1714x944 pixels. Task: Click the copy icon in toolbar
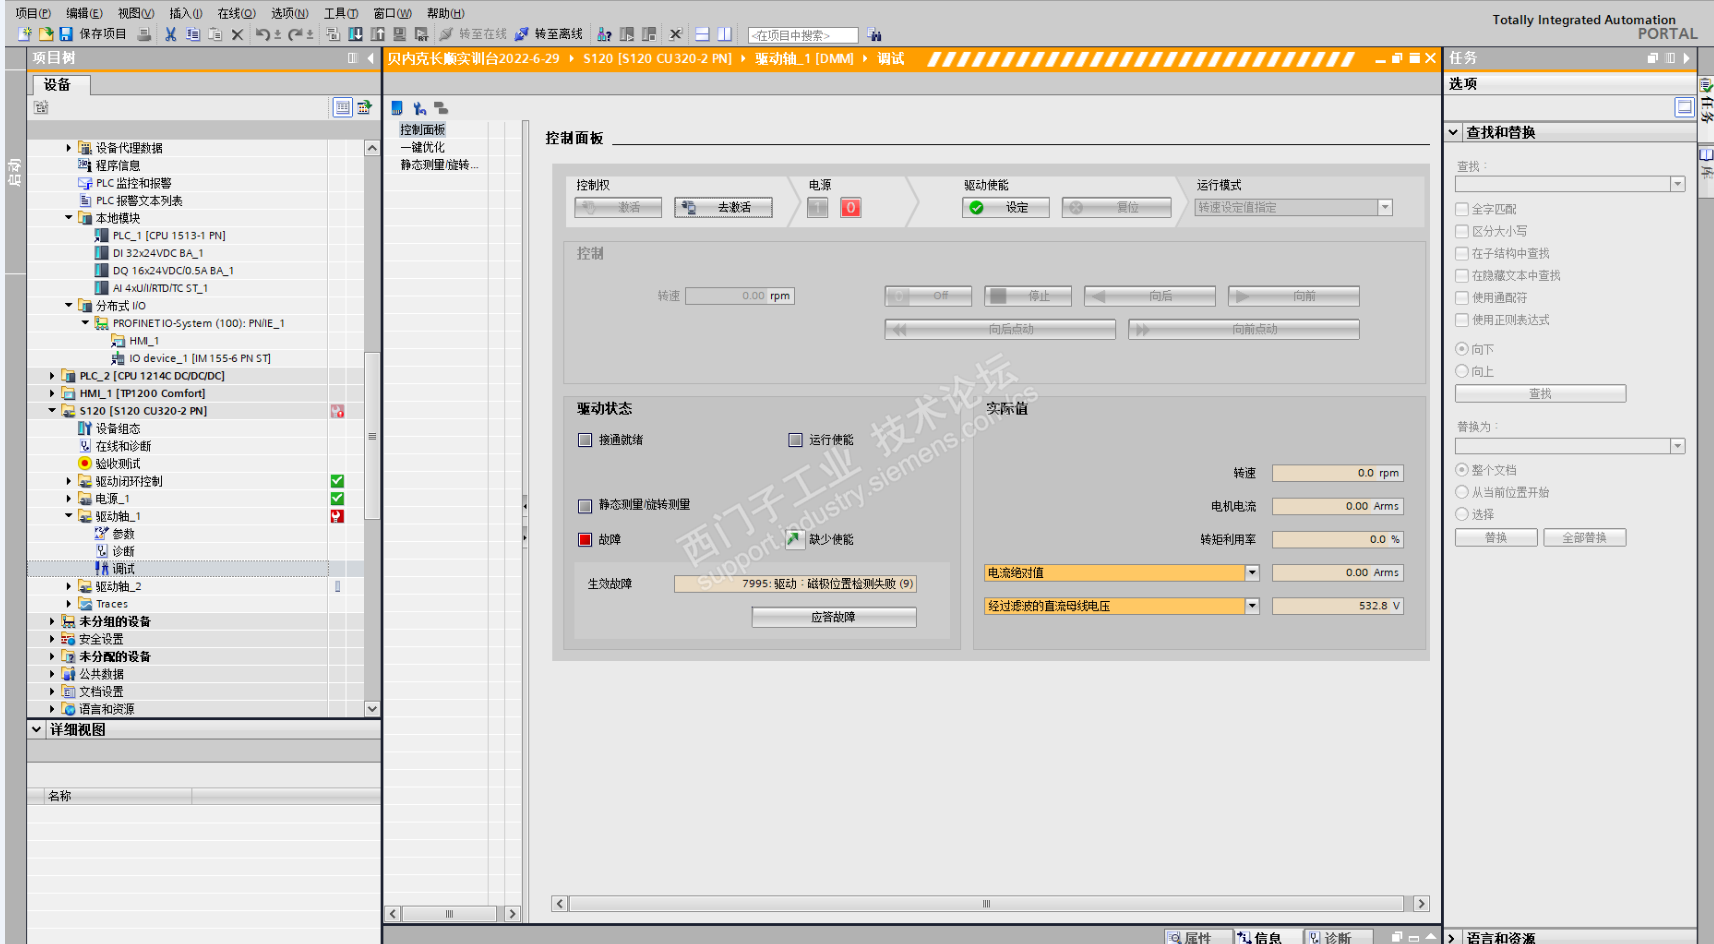click(x=193, y=34)
